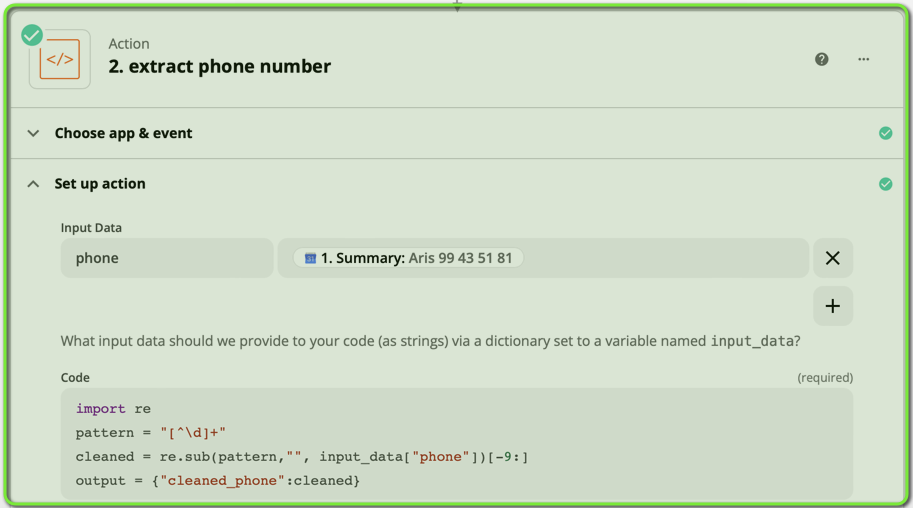Click the Code step app icon
The width and height of the screenshot is (913, 508).
coord(60,60)
